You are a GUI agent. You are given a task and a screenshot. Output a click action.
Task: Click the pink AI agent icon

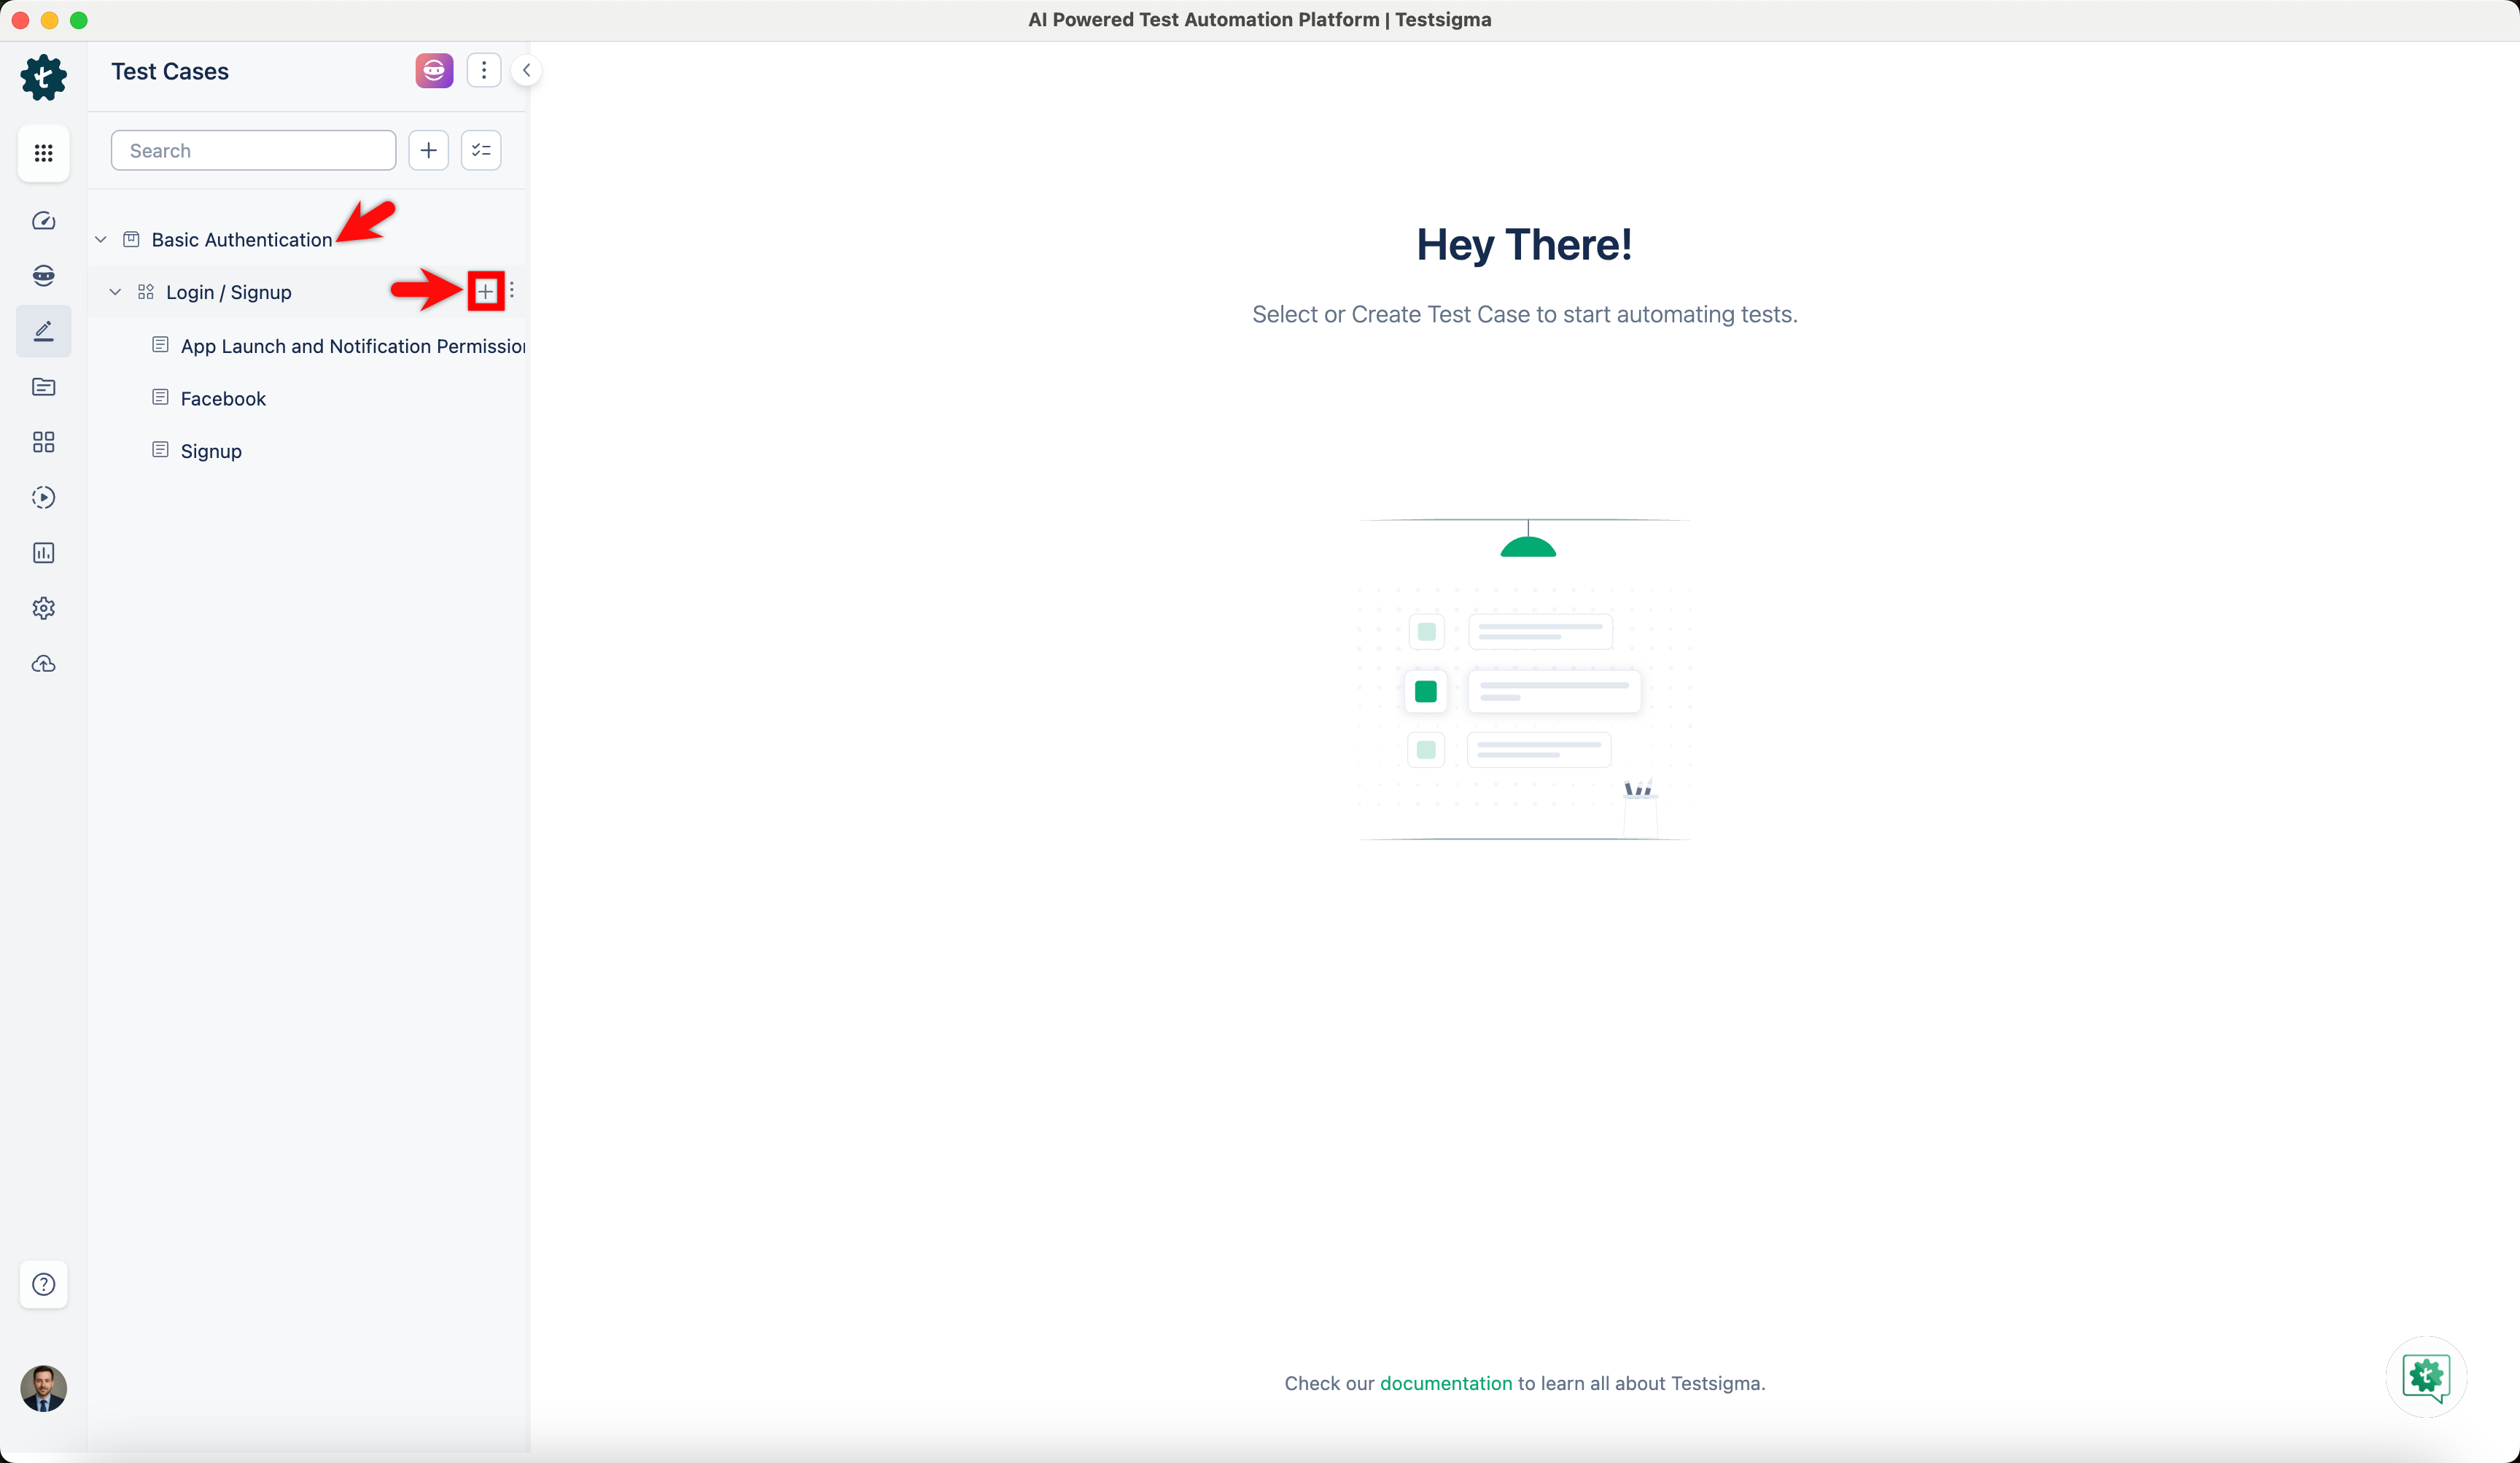tap(434, 70)
